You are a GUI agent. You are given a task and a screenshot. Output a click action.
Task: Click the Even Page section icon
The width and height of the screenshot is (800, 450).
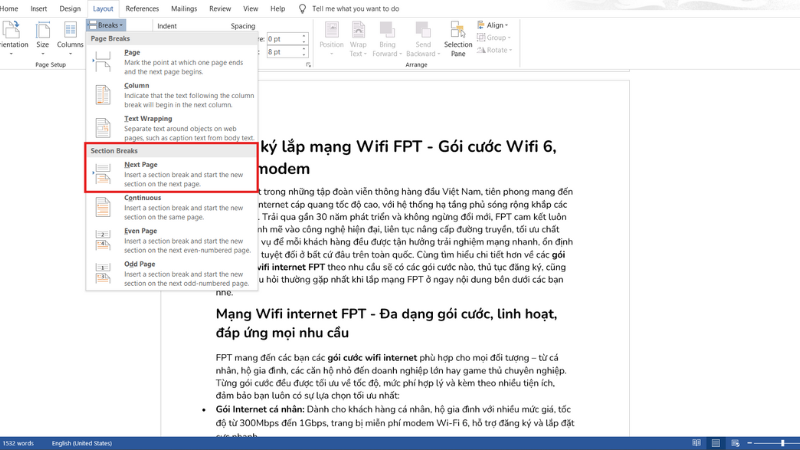coord(103,240)
